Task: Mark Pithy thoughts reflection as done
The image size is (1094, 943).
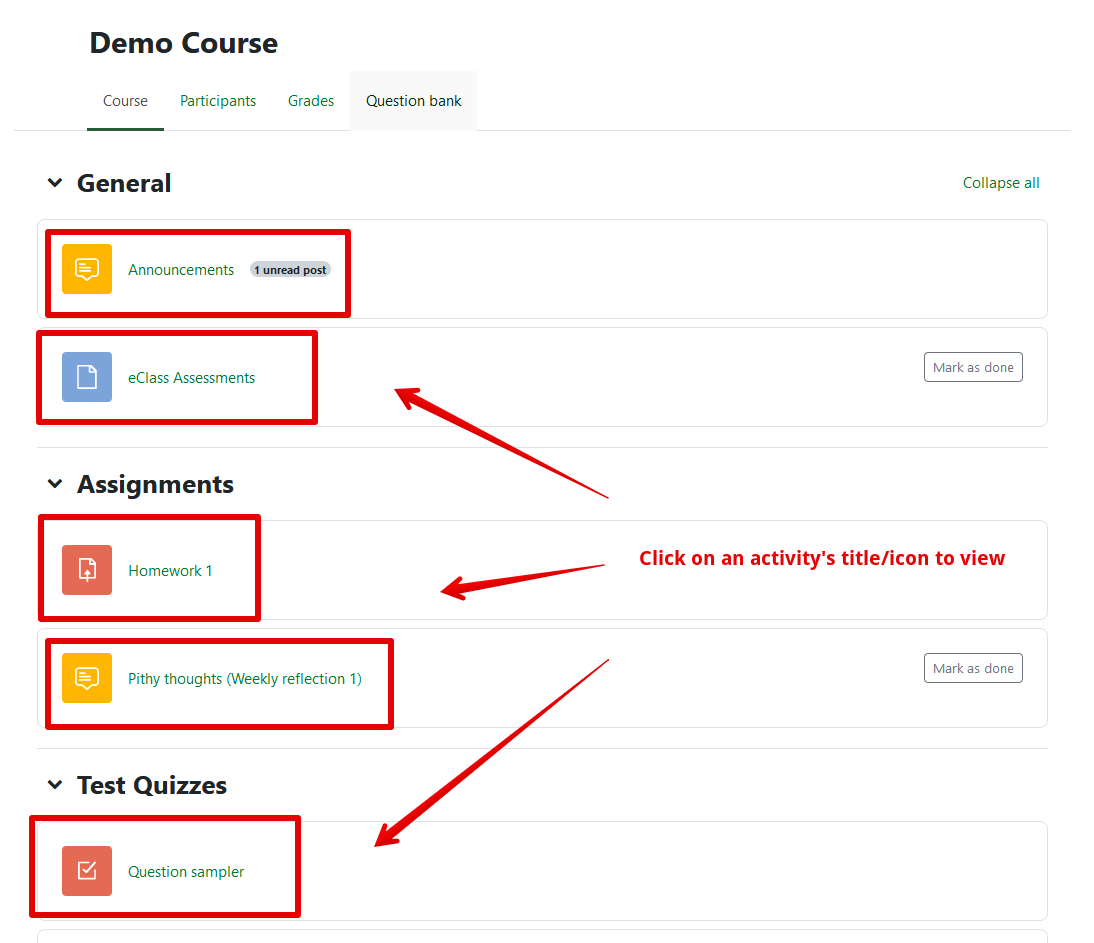Action: 972,668
